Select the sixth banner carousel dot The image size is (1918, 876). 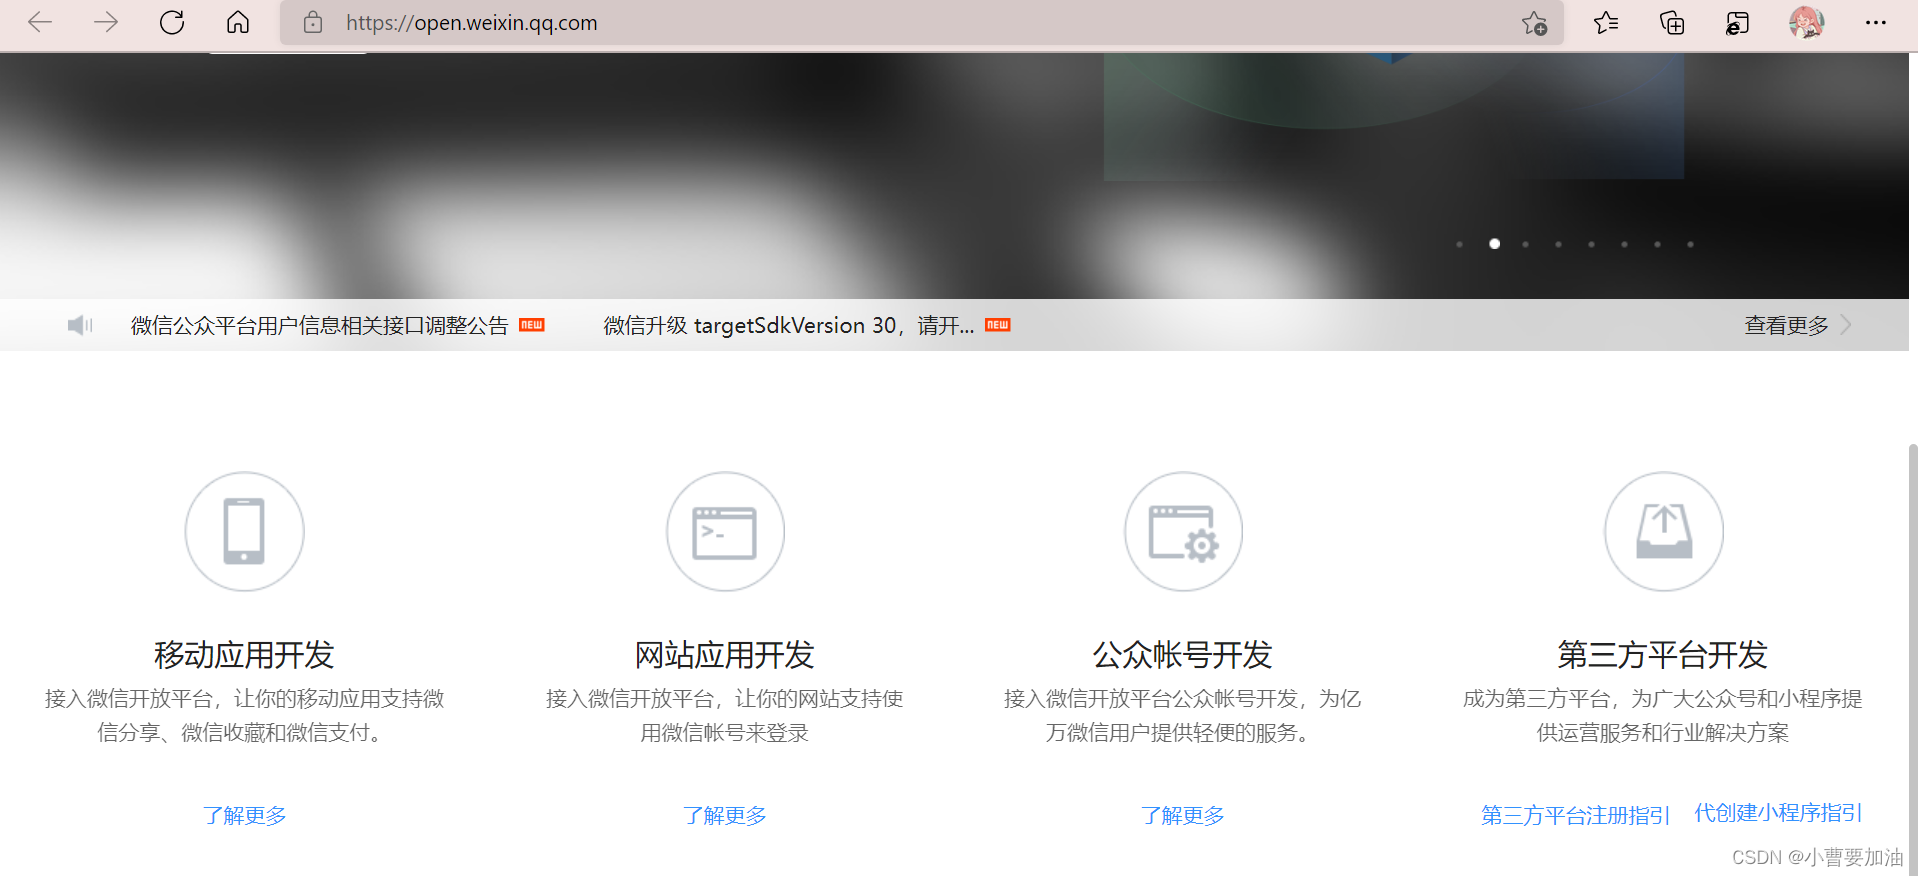[1624, 244]
